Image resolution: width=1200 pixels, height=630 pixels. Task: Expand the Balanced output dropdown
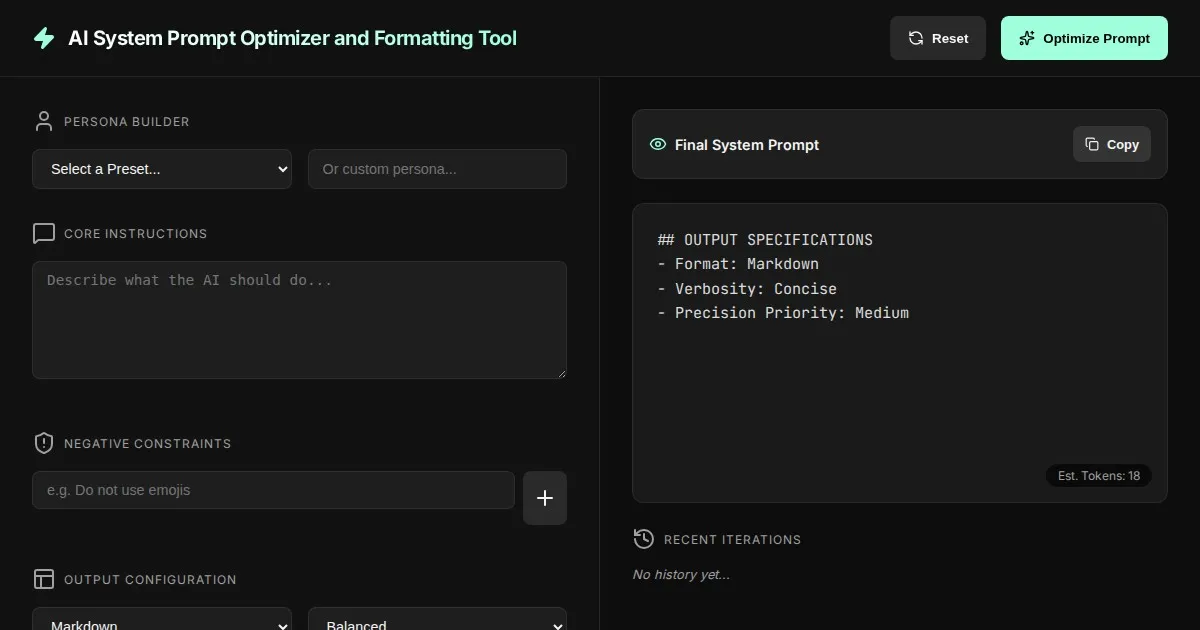click(x=437, y=620)
